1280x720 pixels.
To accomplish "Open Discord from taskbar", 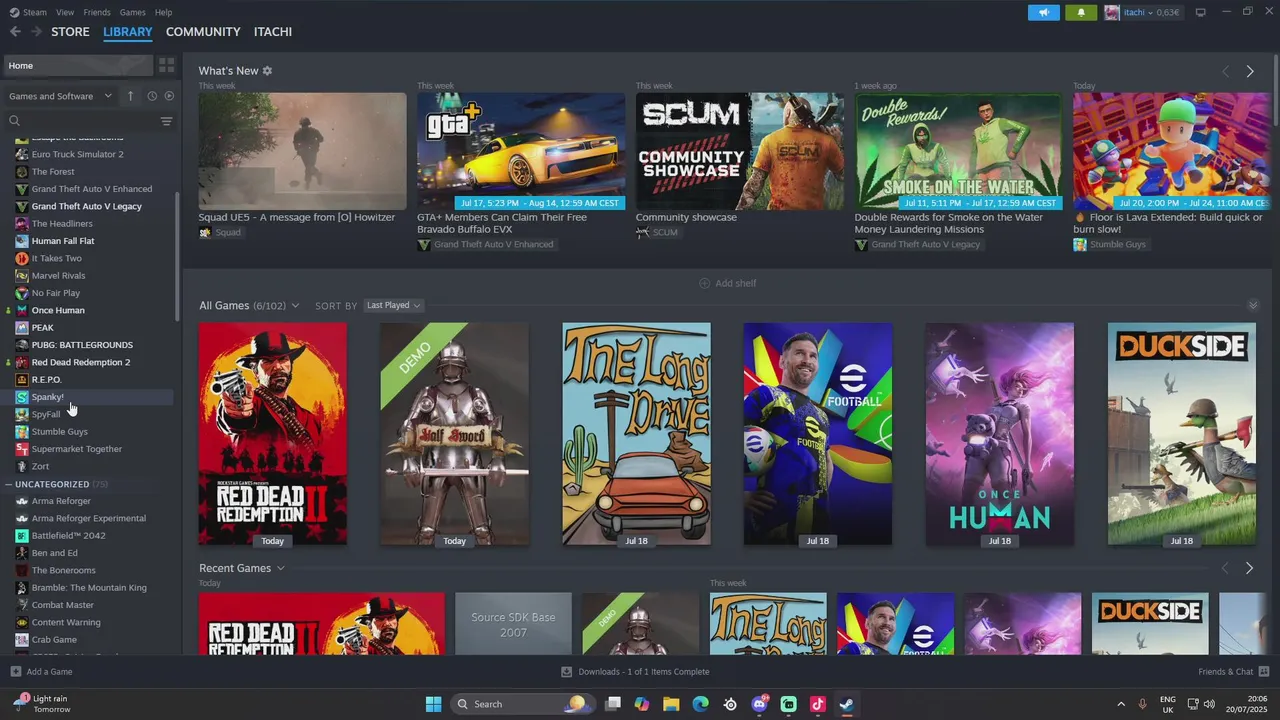I will click(x=759, y=704).
